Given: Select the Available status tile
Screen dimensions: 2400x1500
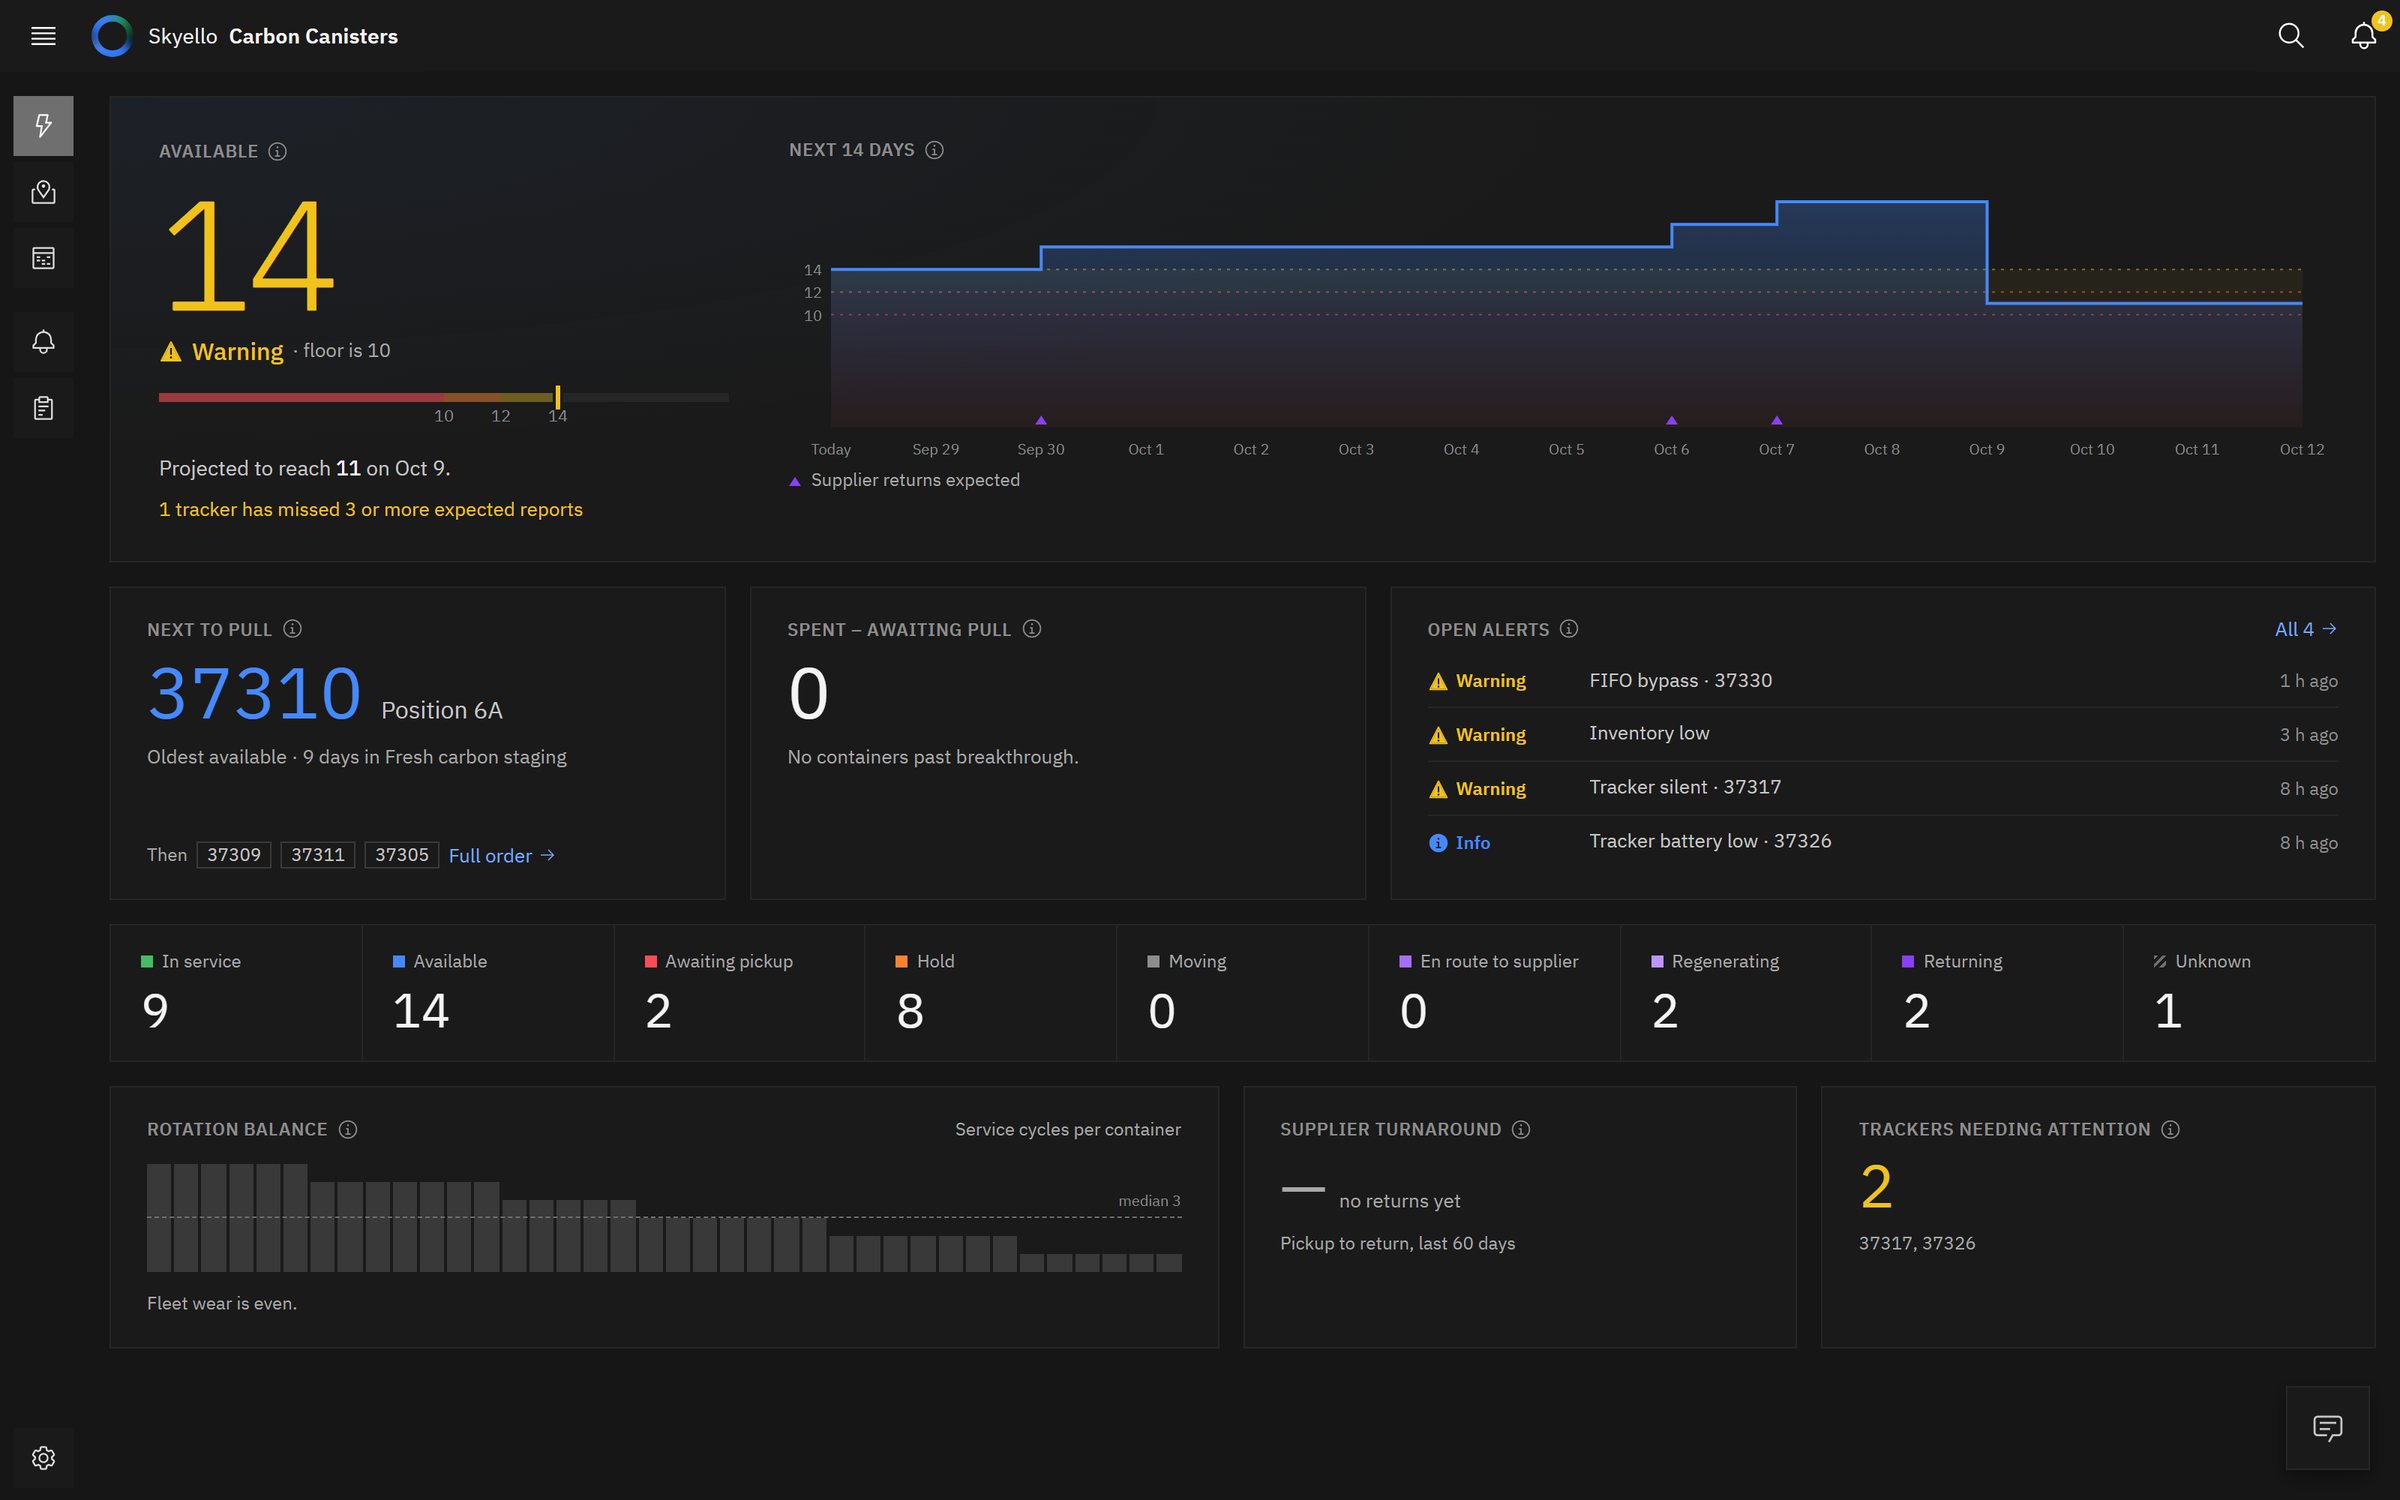Looking at the screenshot, I should pyautogui.click(x=488, y=992).
